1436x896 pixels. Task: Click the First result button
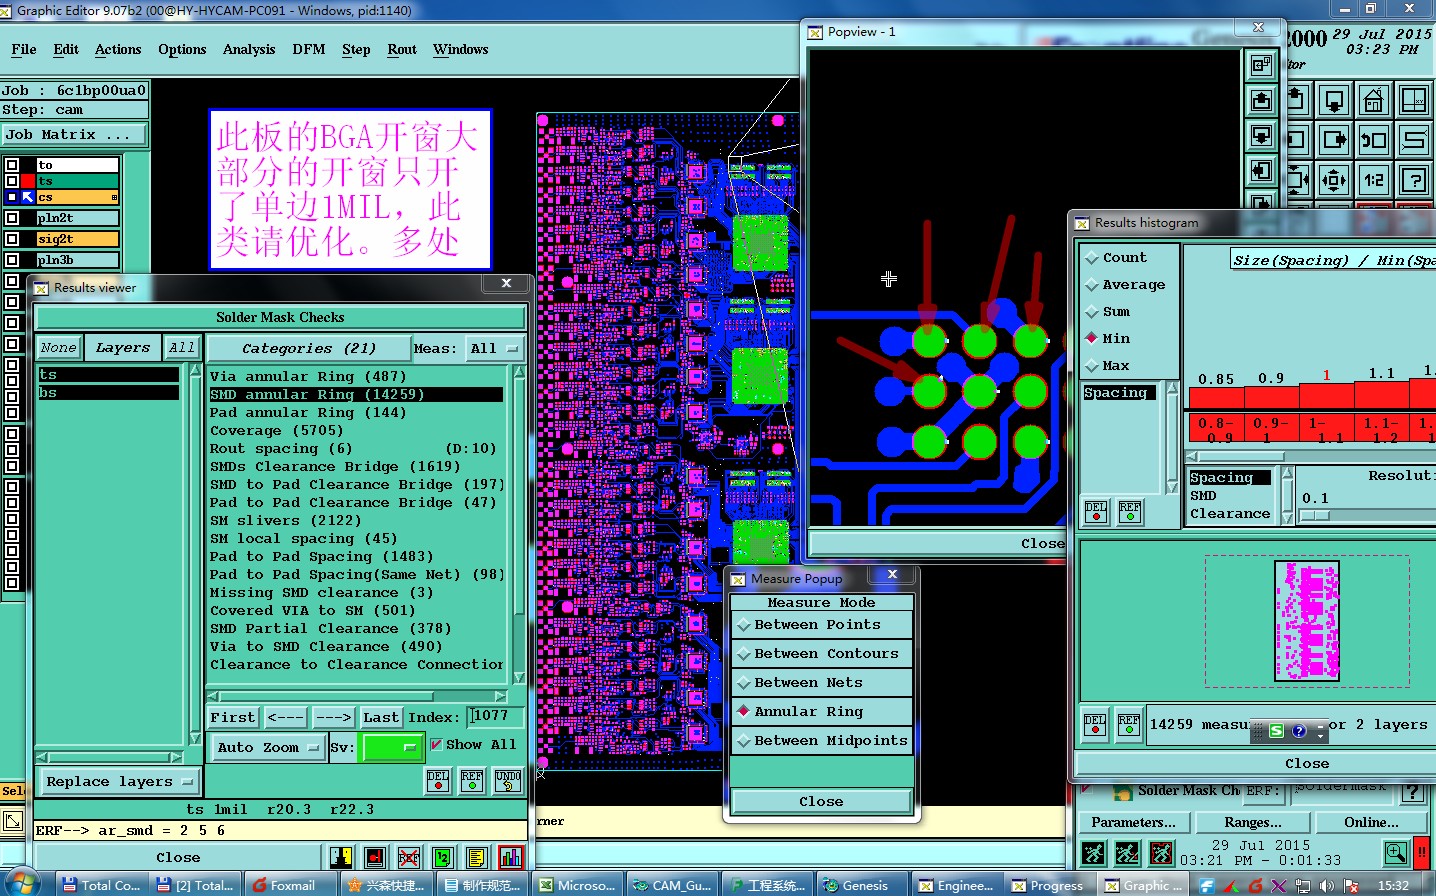coord(233,717)
